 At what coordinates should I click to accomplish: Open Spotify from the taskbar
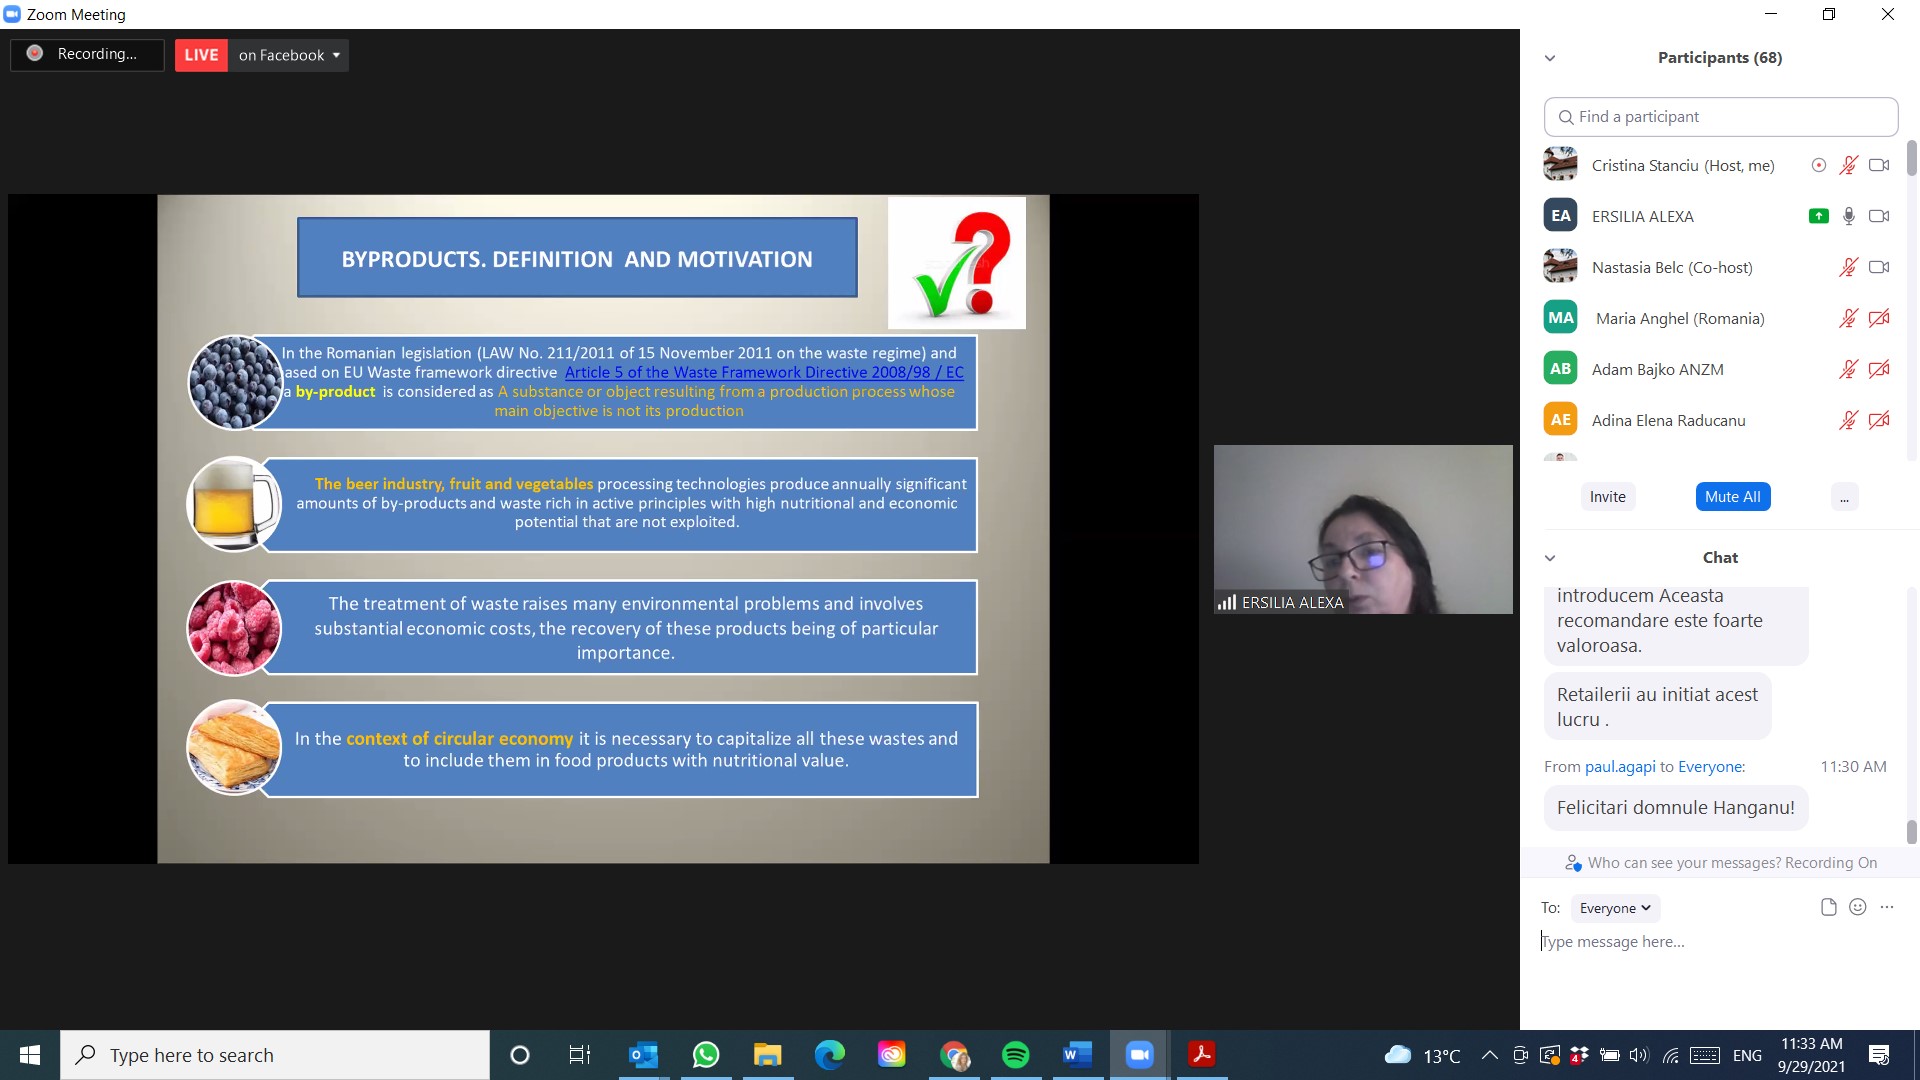tap(1015, 1055)
